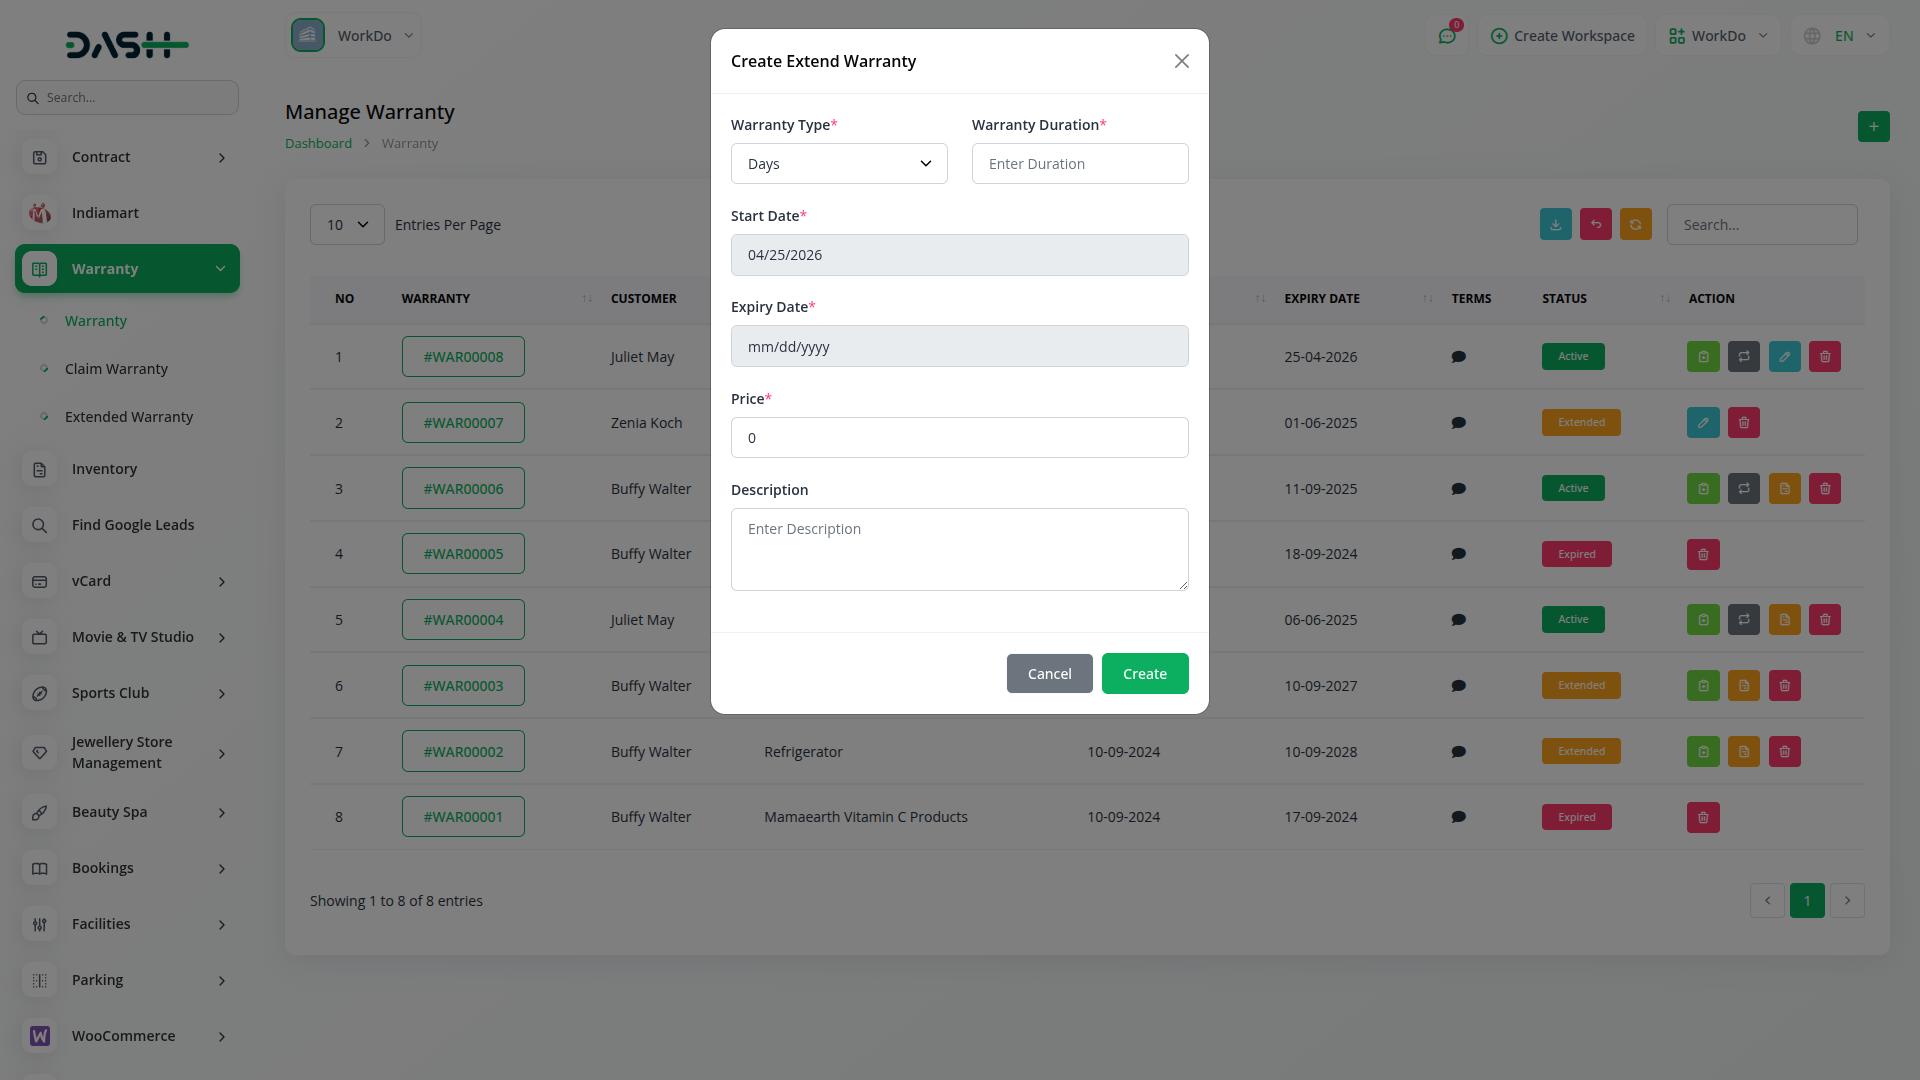Viewport: 1920px width, 1080px height.
Task: Click the Enter Duration input field
Action: click(x=1079, y=164)
